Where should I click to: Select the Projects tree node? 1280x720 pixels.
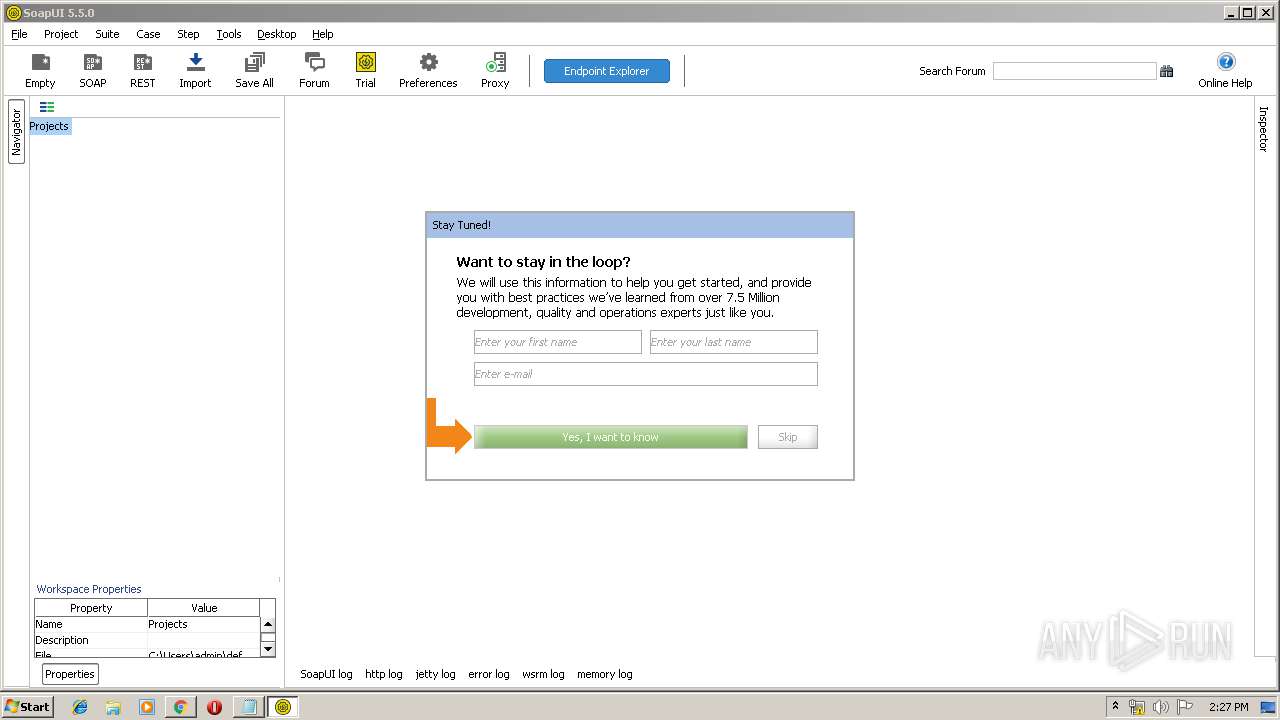(49, 126)
